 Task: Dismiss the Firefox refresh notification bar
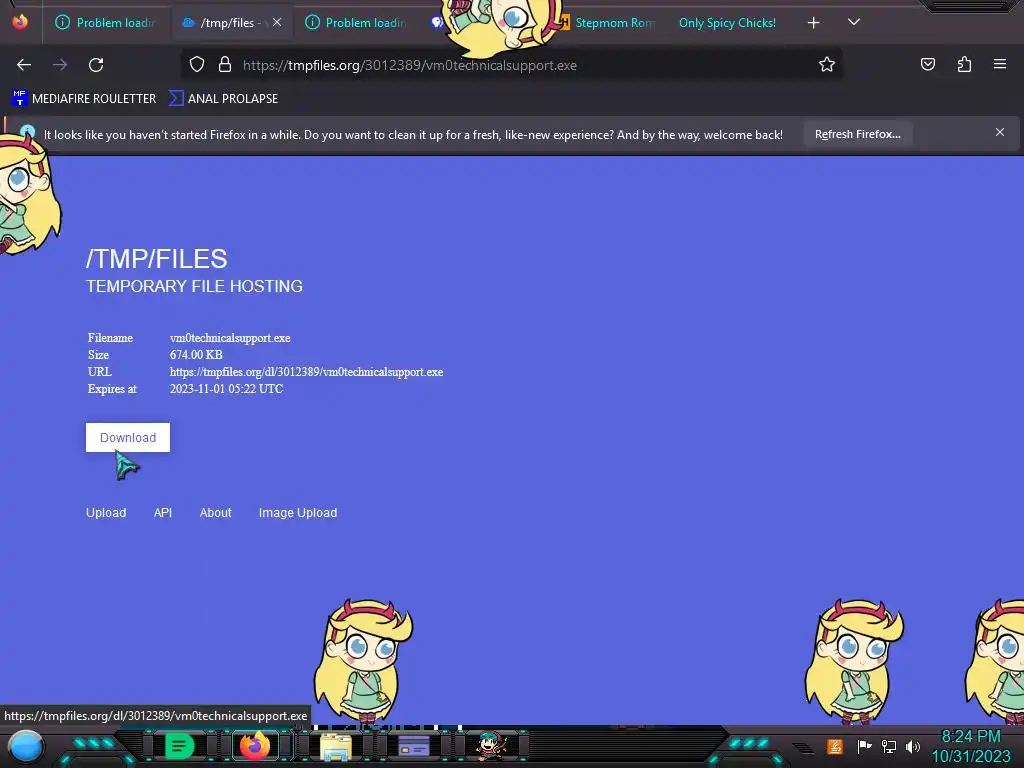pos(1000,132)
